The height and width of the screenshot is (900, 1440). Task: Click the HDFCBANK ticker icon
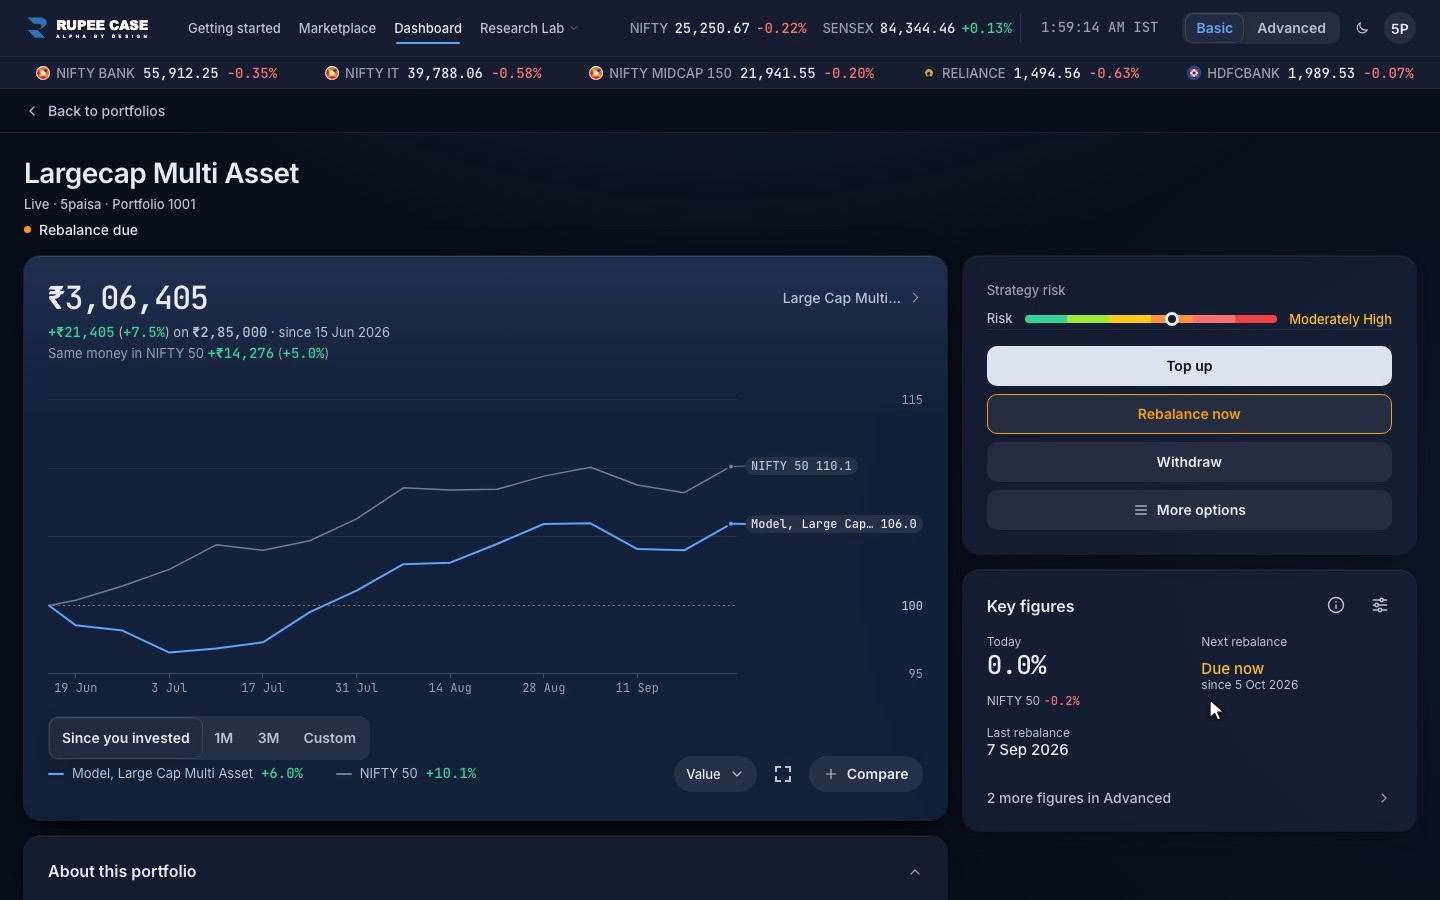pyautogui.click(x=1194, y=73)
